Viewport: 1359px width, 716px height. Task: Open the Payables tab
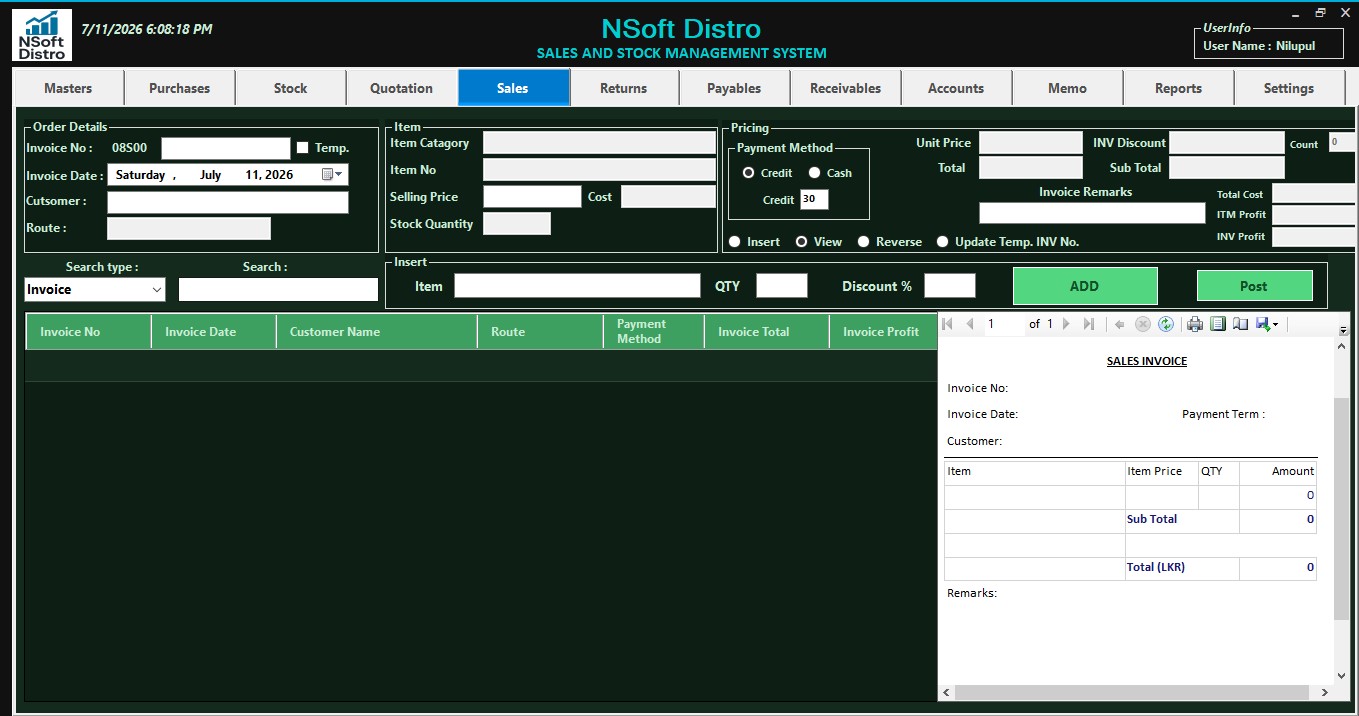click(735, 88)
